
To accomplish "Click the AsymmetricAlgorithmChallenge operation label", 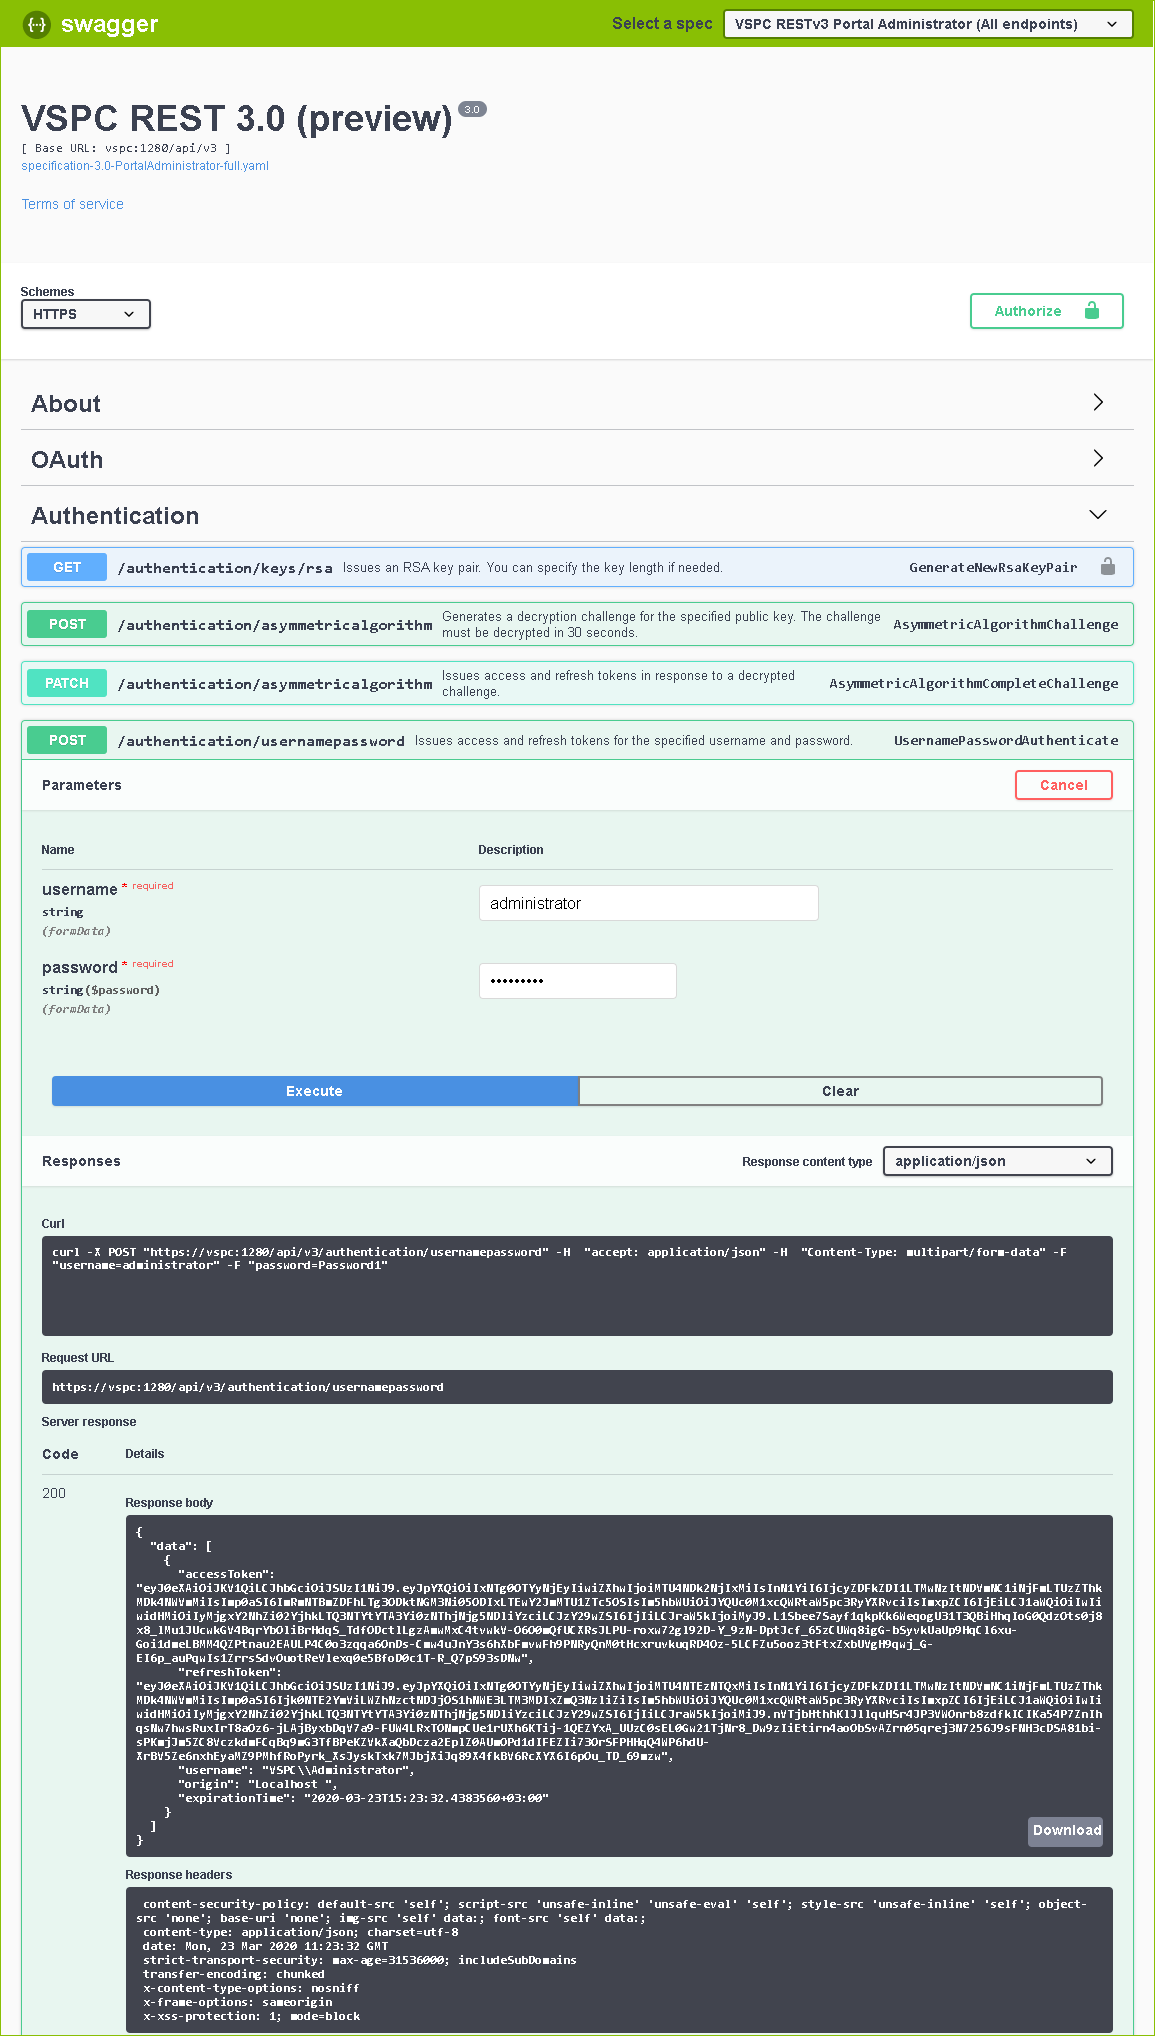I will click(x=1006, y=624).
